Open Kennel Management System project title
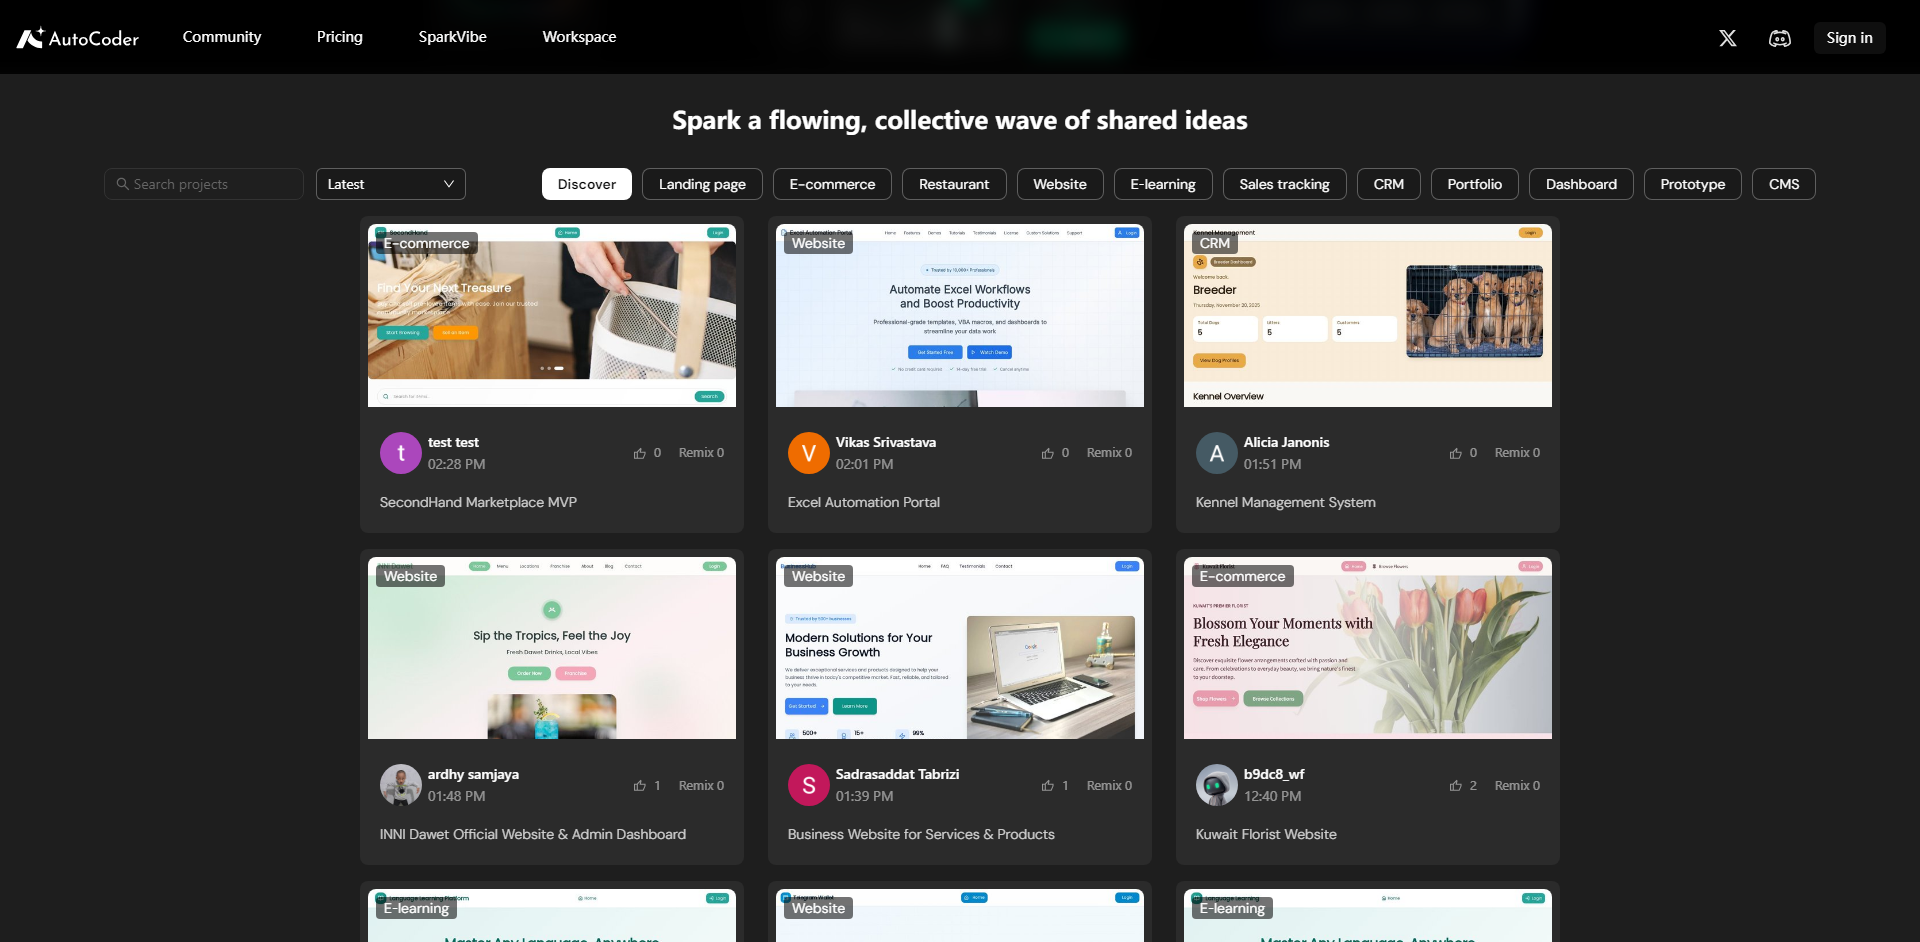This screenshot has height=942, width=1920. (x=1285, y=502)
